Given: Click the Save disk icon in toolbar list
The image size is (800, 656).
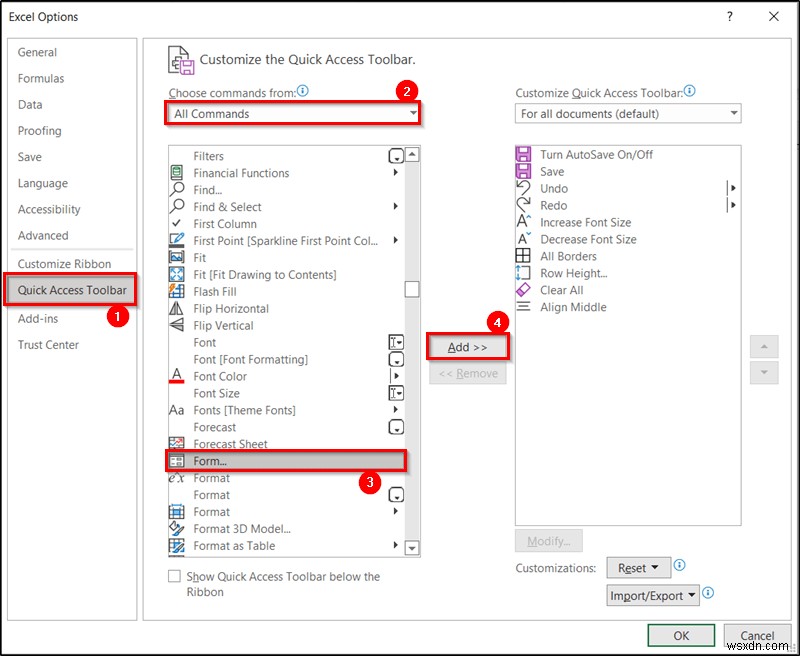Looking at the screenshot, I should 523,171.
